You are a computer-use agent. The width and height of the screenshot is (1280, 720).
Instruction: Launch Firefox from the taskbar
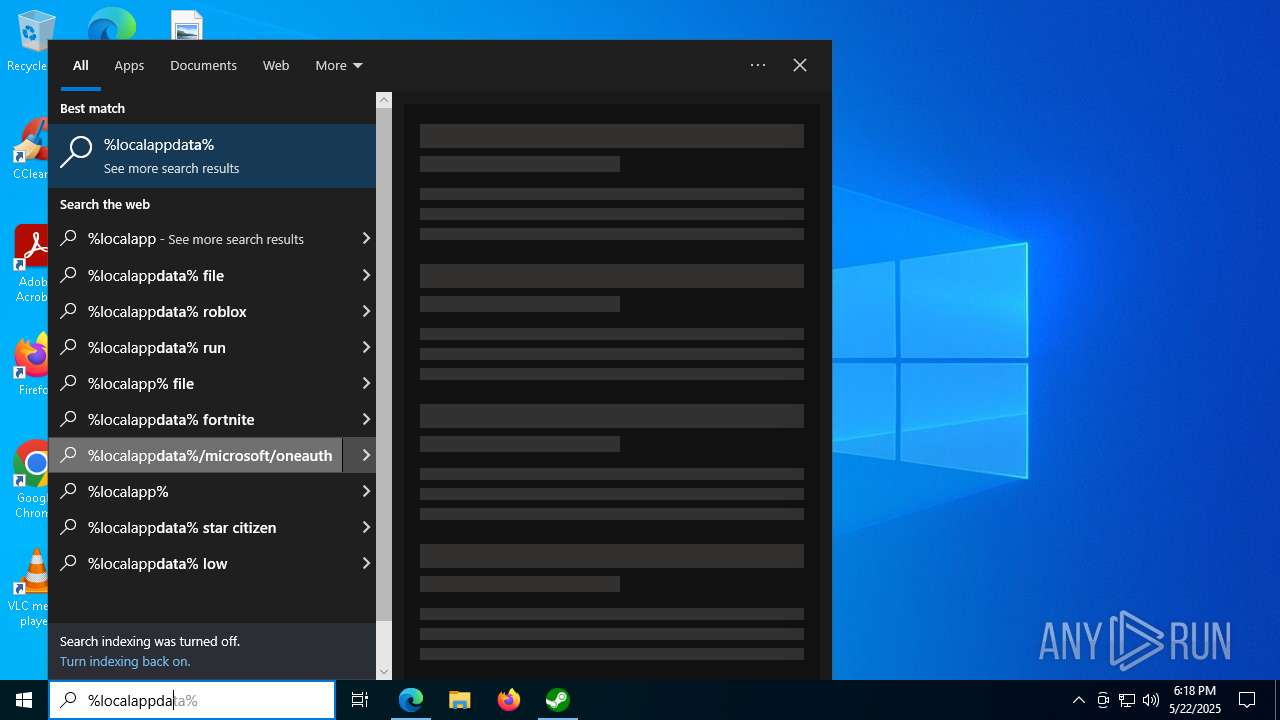(509, 700)
